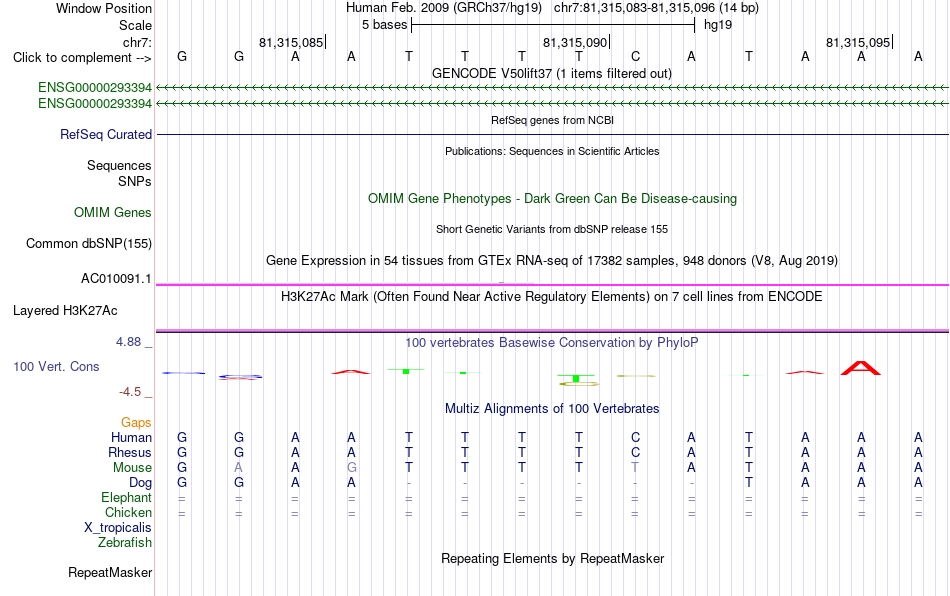This screenshot has height=596, width=950.
Task: Click the Chicken alignment row label
Action: click(x=128, y=512)
